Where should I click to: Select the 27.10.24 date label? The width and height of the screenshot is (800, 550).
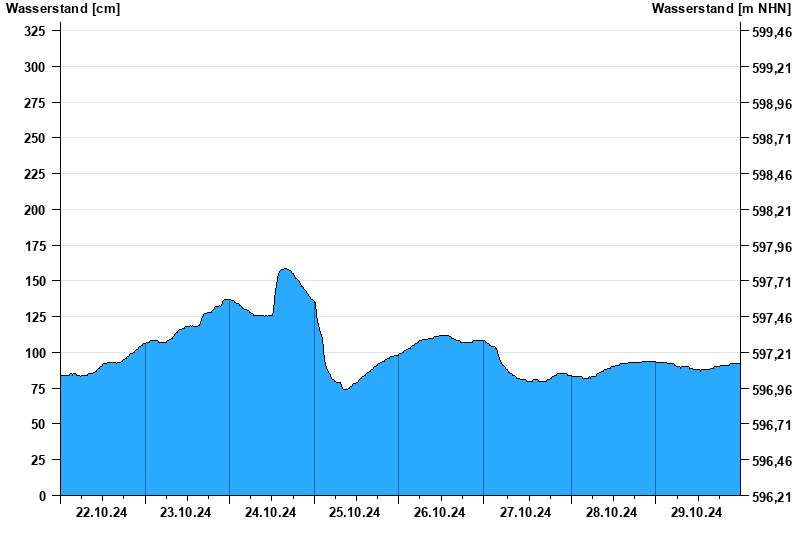526,513
